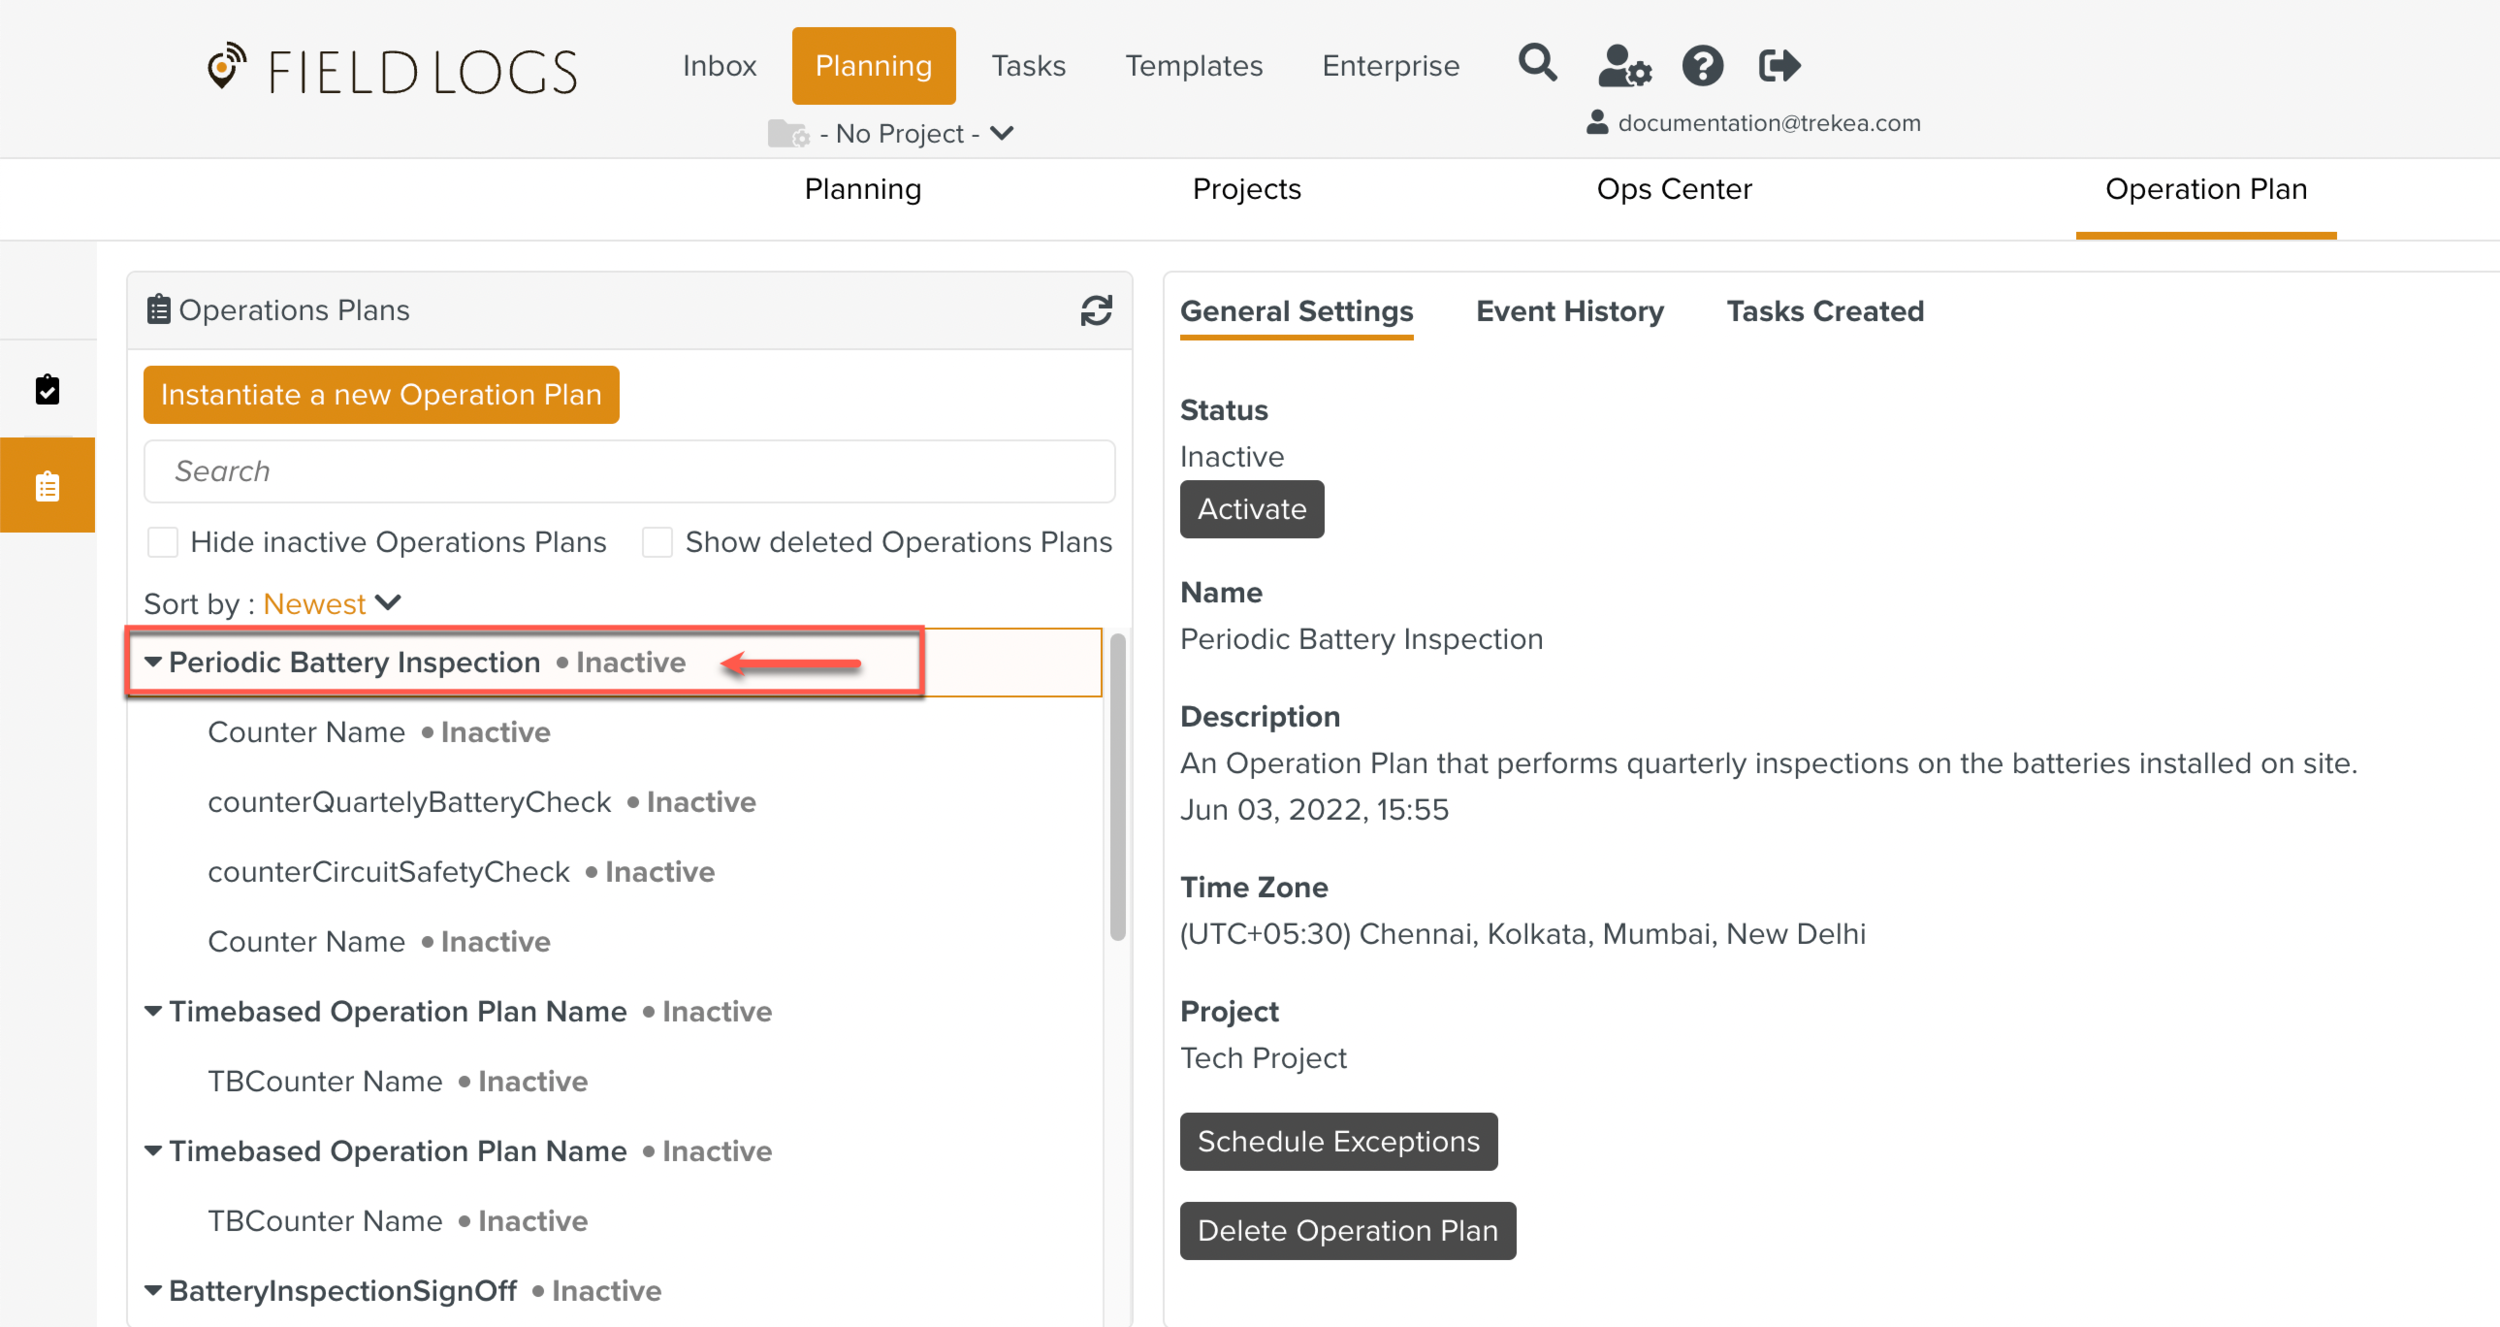Screen dimensions: 2500x1327
Task: Open the Ops Center tab
Action: (1673, 189)
